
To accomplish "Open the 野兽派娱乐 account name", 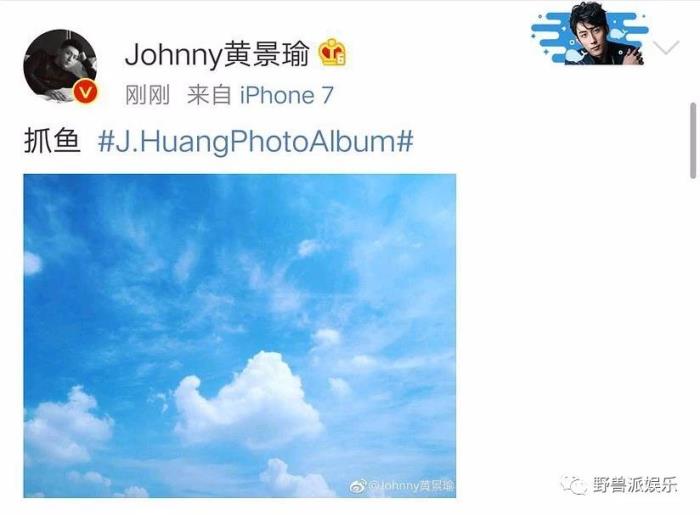I will coord(635,485).
